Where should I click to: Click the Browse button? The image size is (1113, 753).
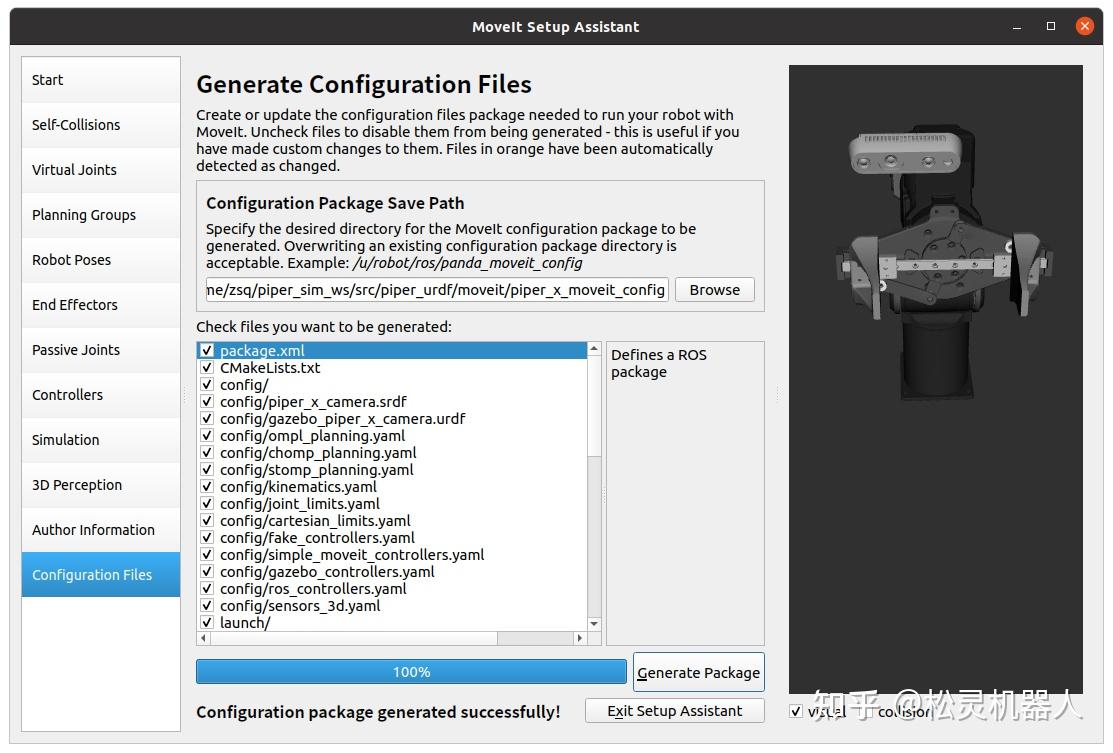(714, 290)
